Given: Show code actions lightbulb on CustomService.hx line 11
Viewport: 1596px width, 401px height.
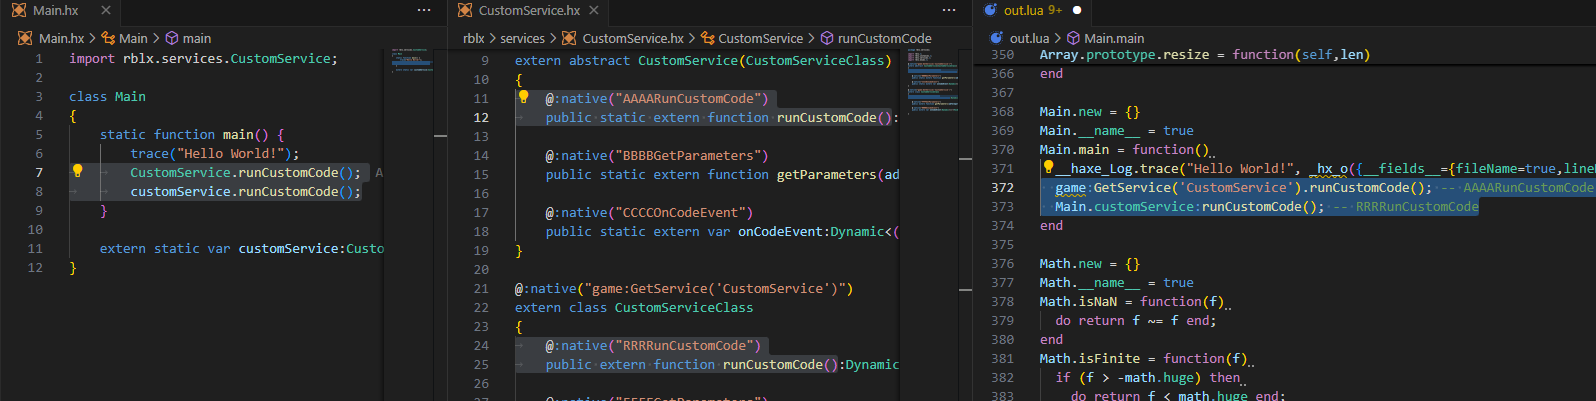Looking at the screenshot, I should tap(523, 97).
